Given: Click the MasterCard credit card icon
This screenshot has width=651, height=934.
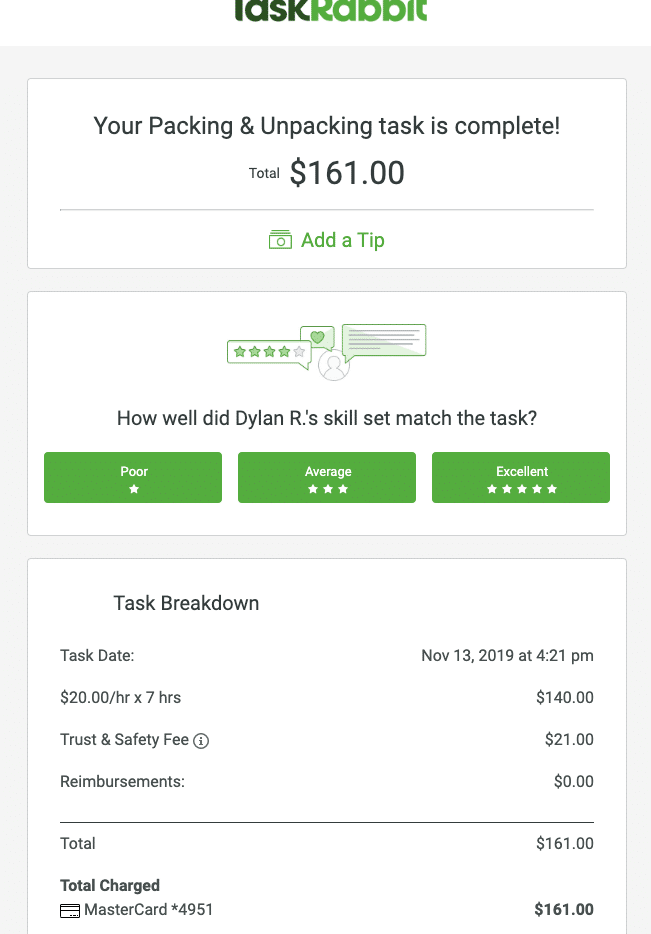Looking at the screenshot, I should [70, 911].
